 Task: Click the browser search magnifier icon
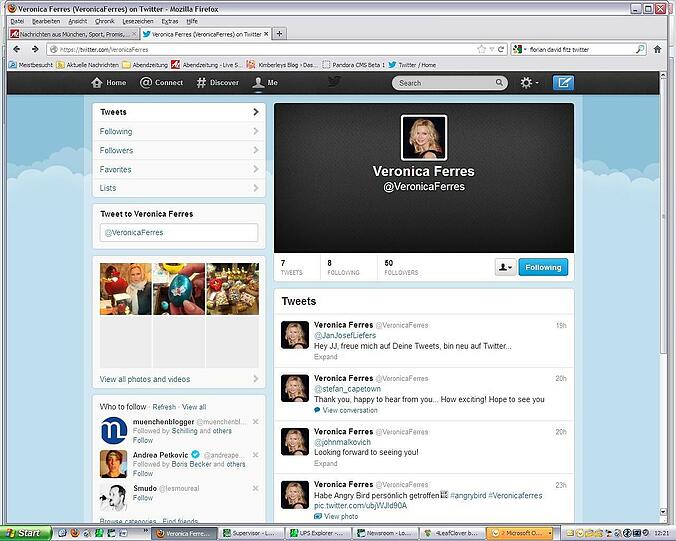coord(640,49)
